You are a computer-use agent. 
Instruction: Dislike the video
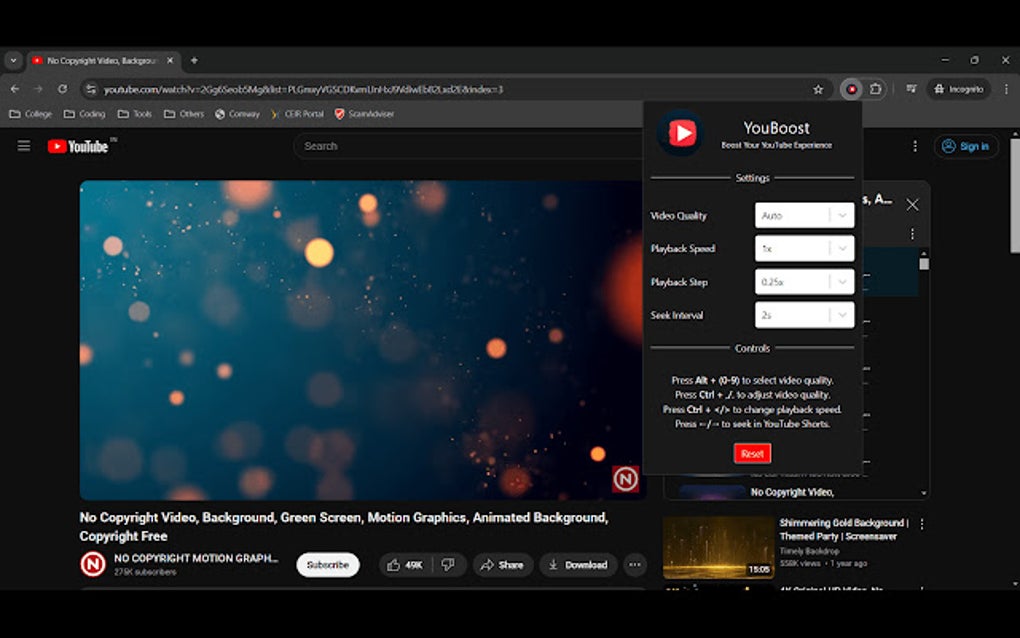click(448, 565)
